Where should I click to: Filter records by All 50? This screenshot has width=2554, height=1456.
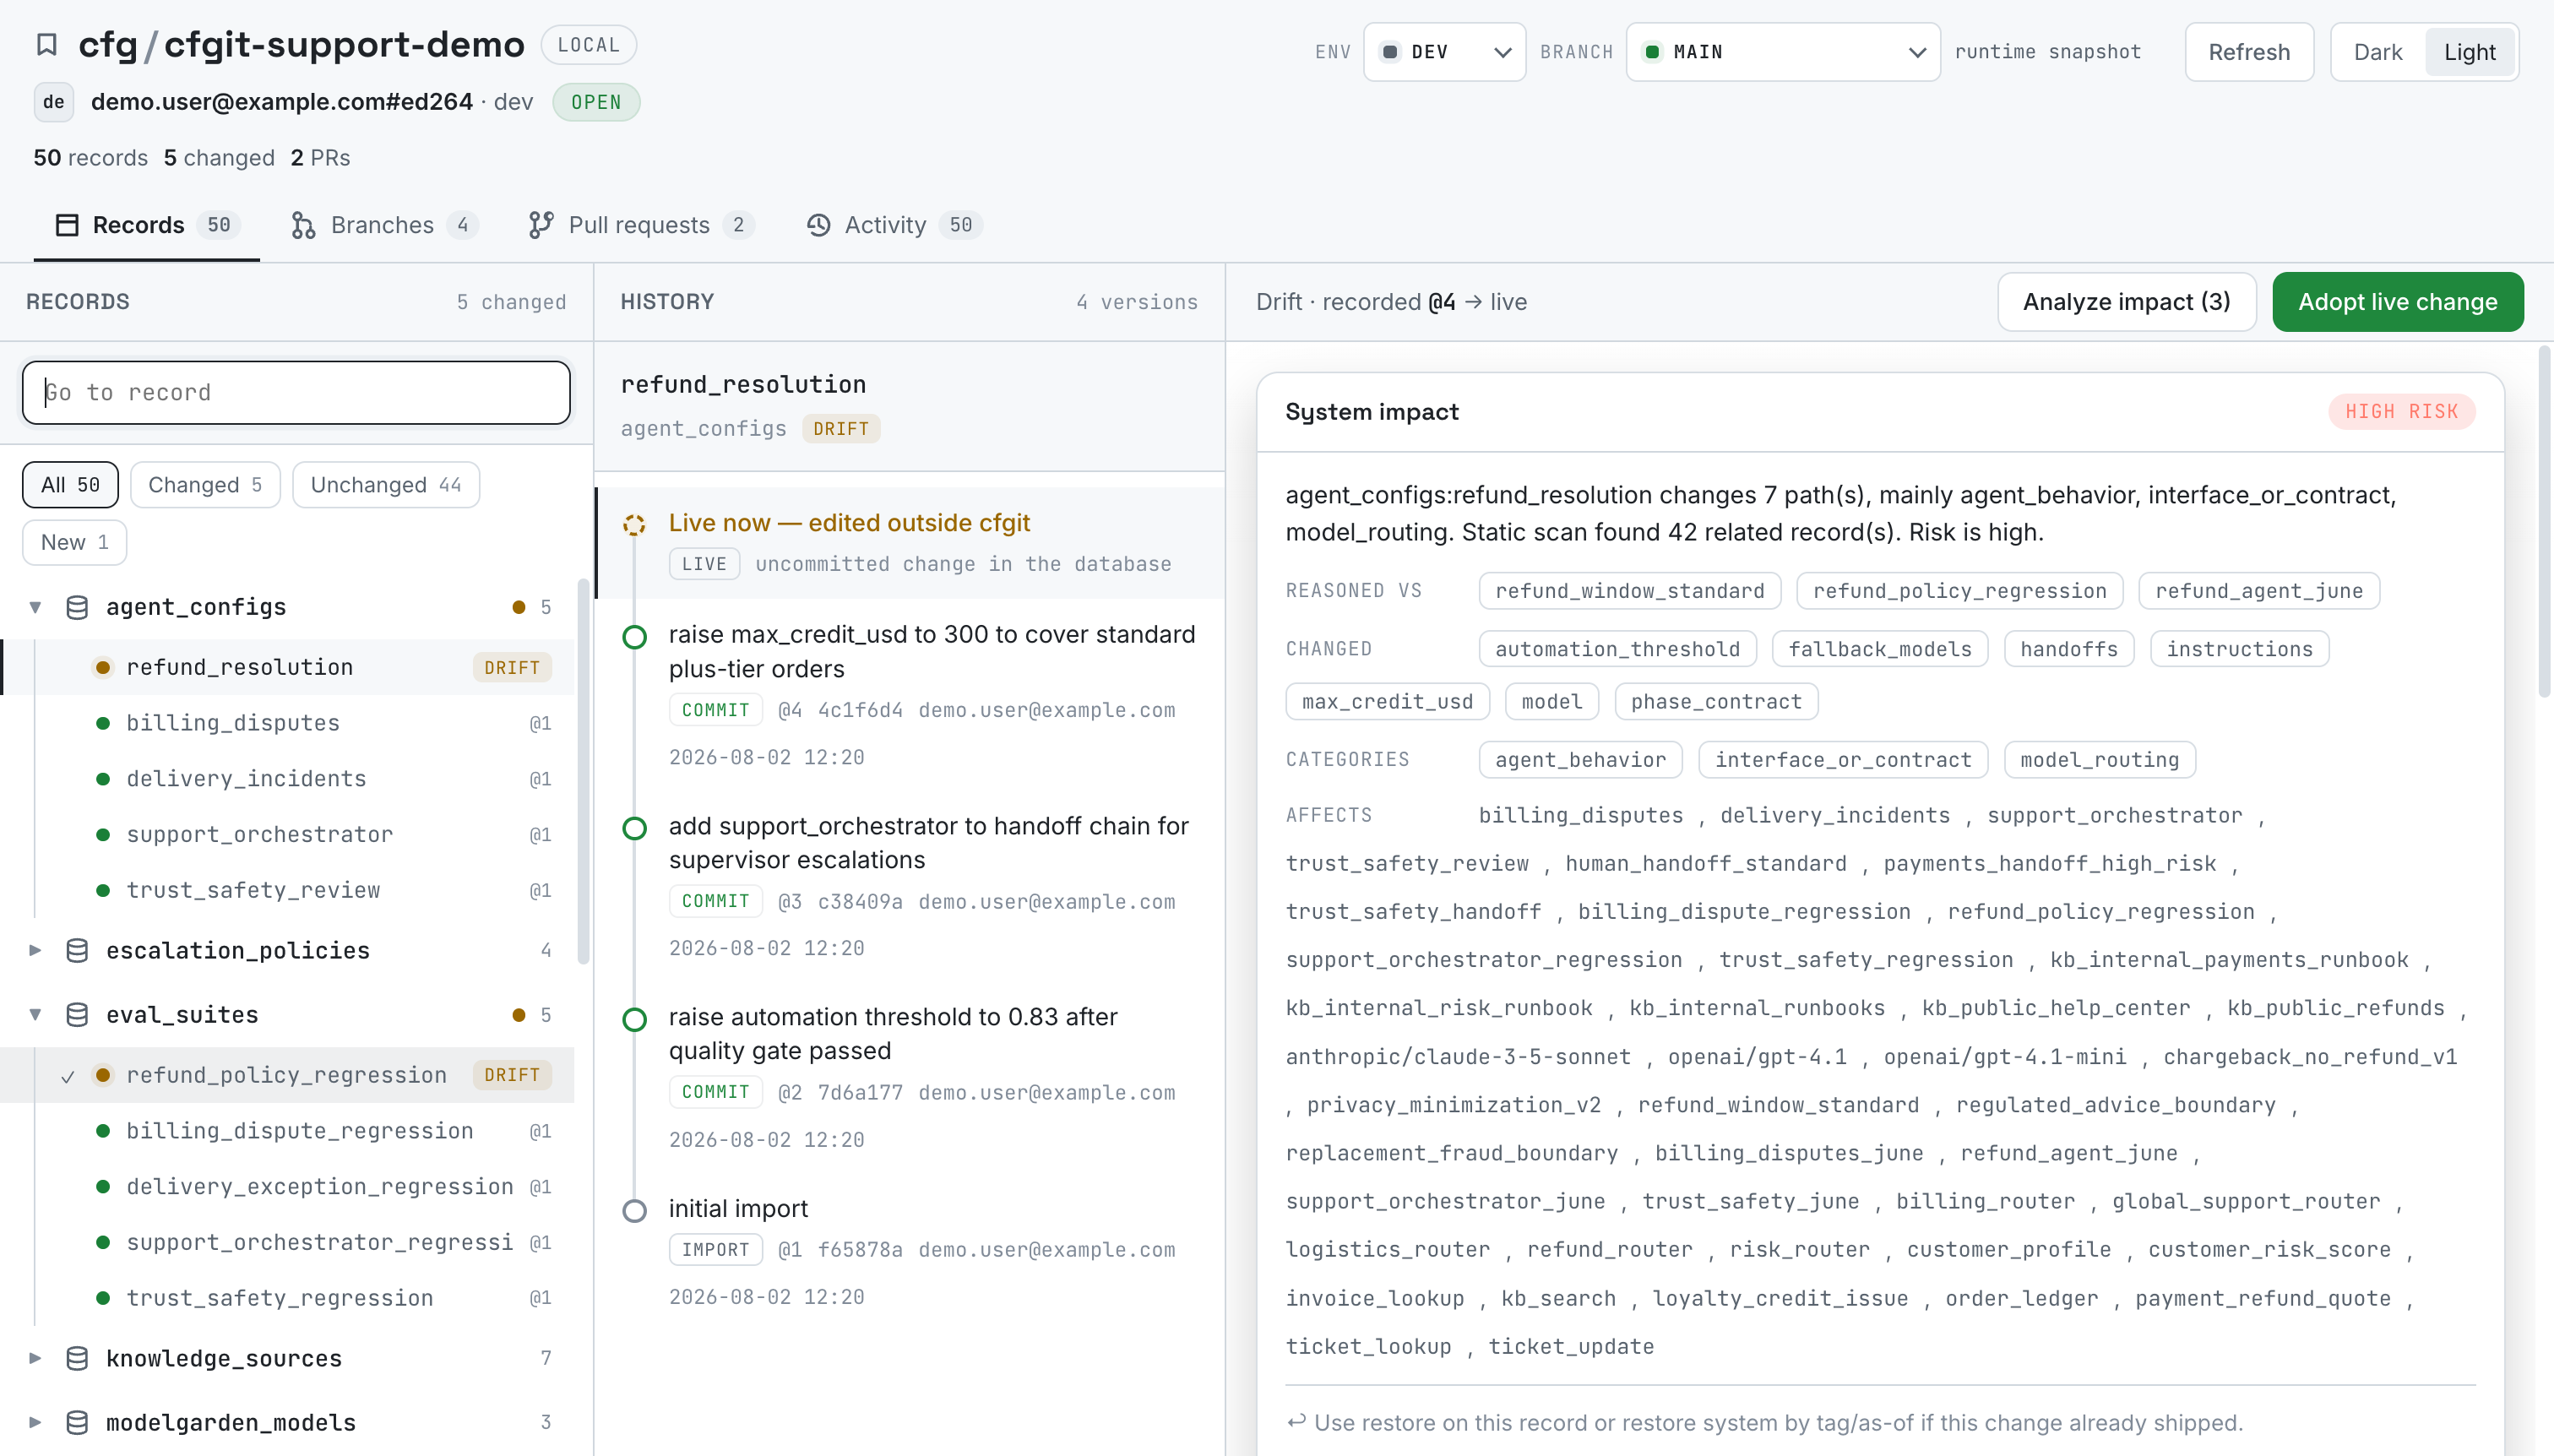pyautogui.click(x=70, y=485)
